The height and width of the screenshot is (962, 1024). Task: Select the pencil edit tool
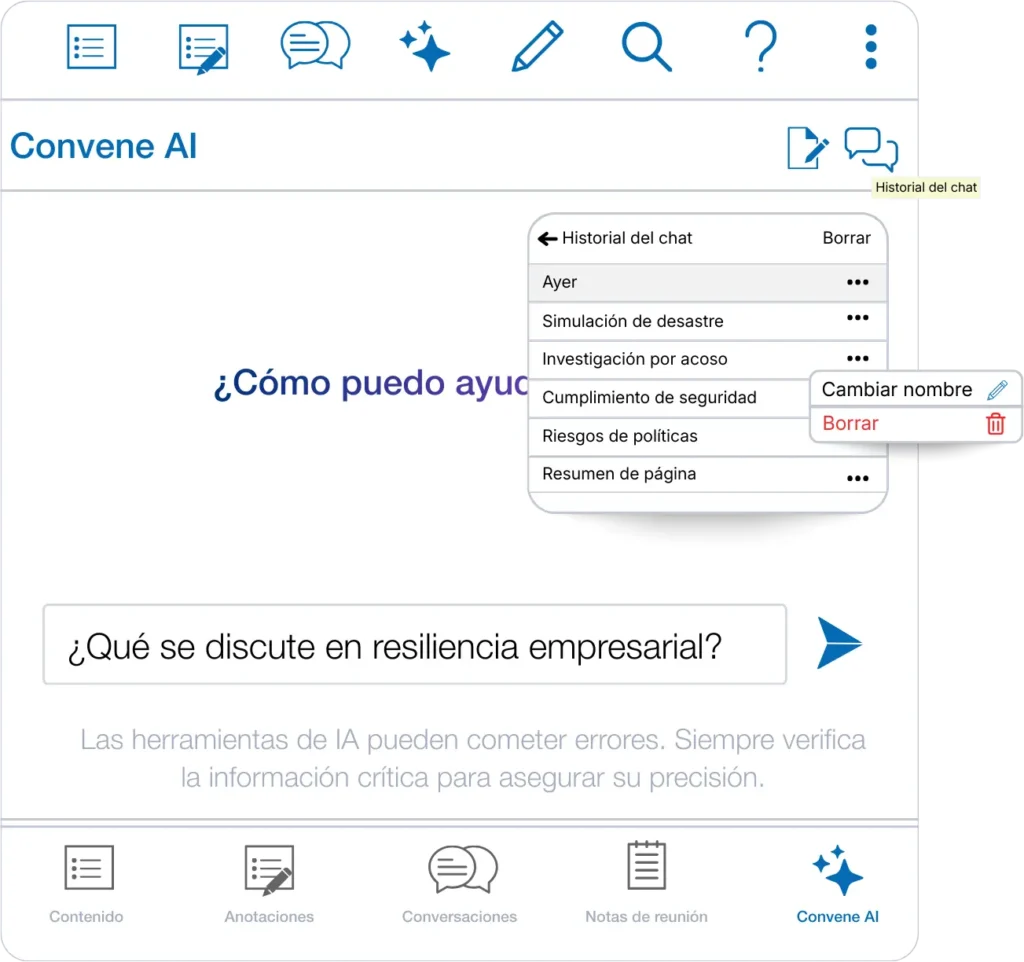(537, 46)
